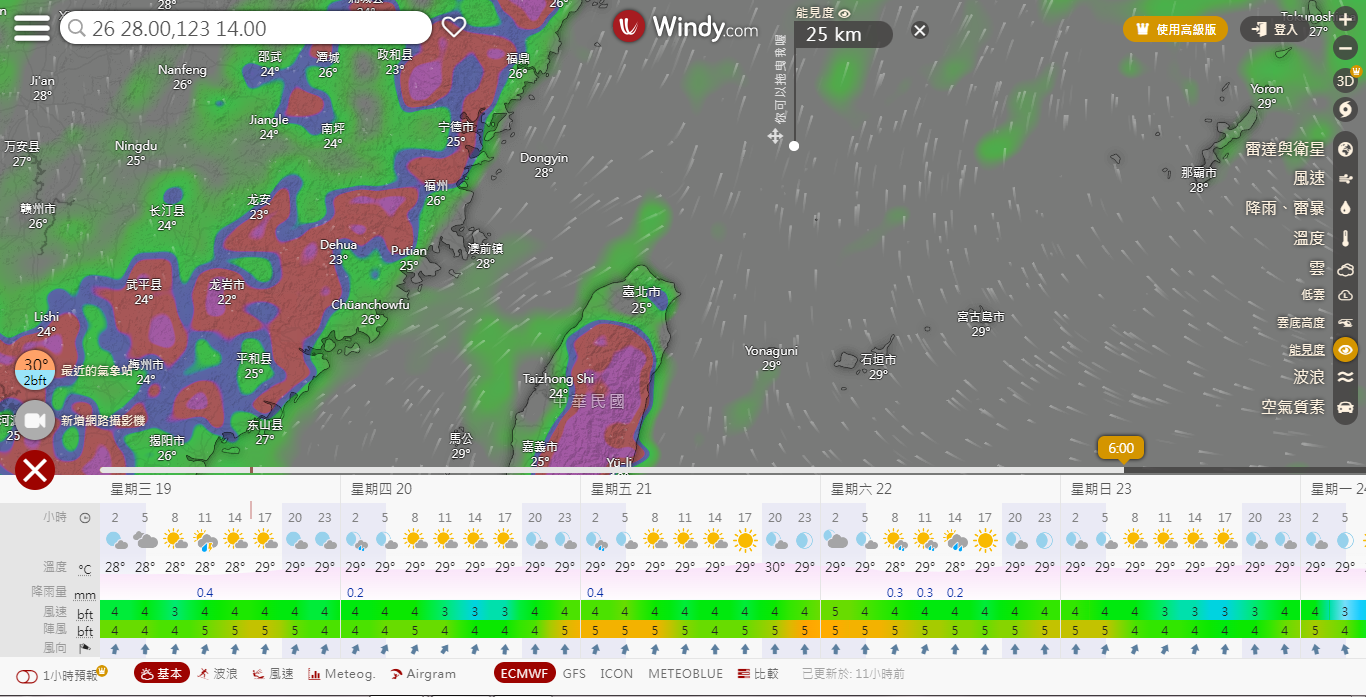The width and height of the screenshot is (1366, 697).
Task: Click the 空氣質素 layer label
Action: tap(1293, 407)
